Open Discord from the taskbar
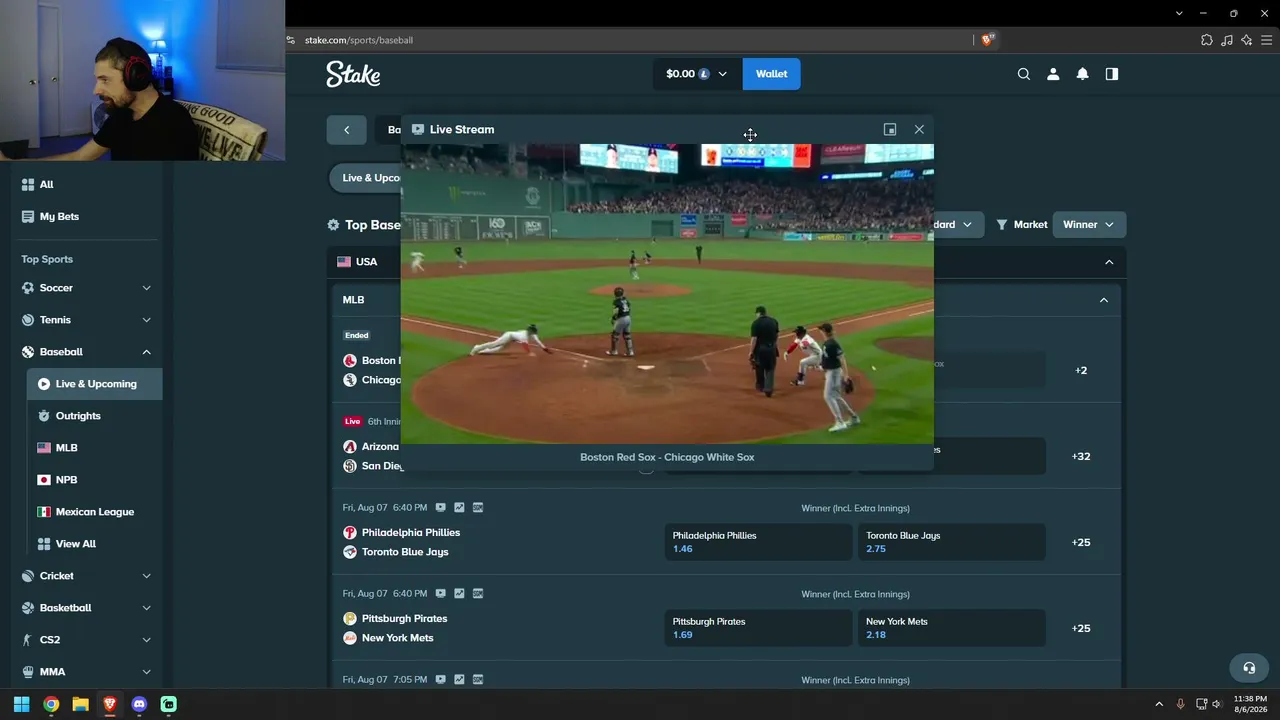 pyautogui.click(x=139, y=704)
